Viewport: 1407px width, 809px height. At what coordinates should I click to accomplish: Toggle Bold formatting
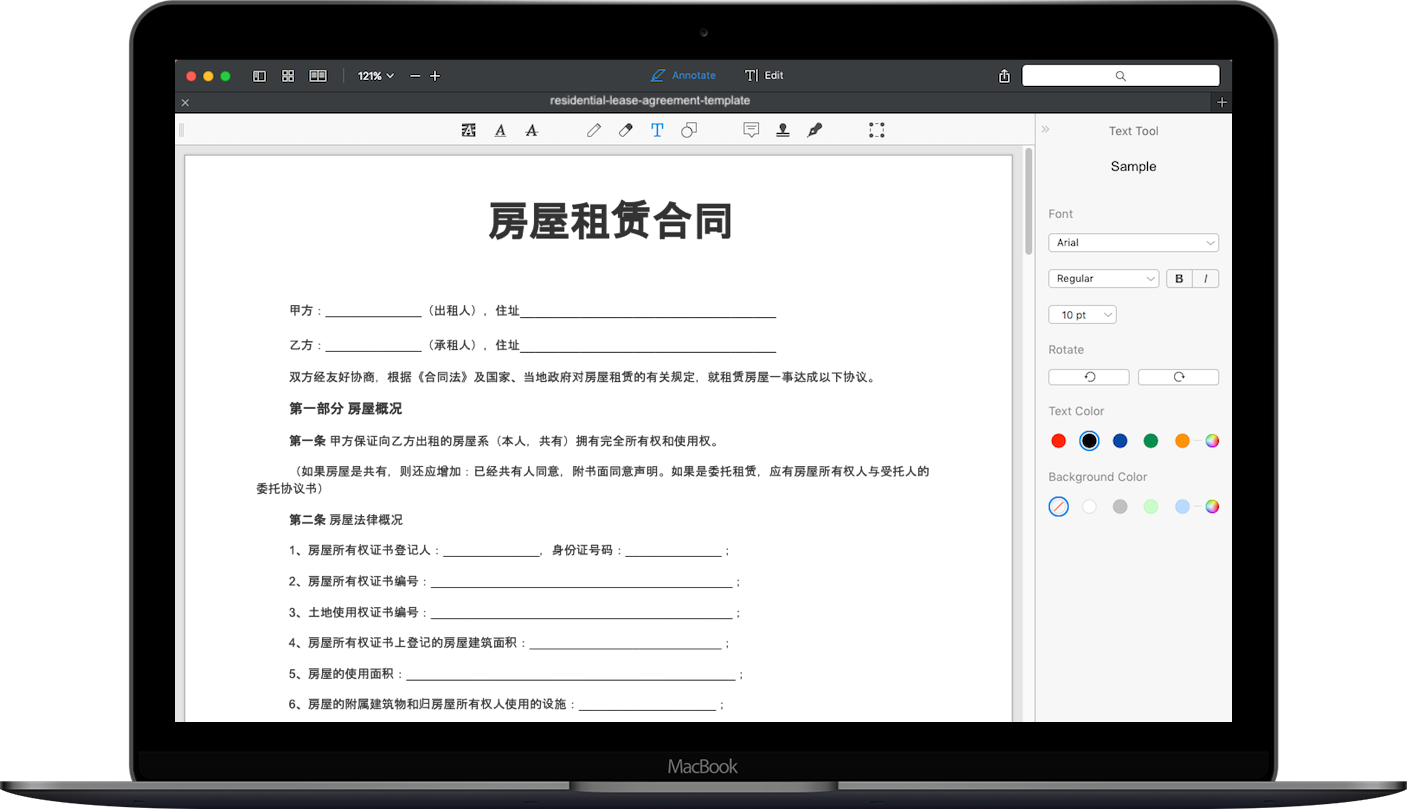pyautogui.click(x=1179, y=279)
